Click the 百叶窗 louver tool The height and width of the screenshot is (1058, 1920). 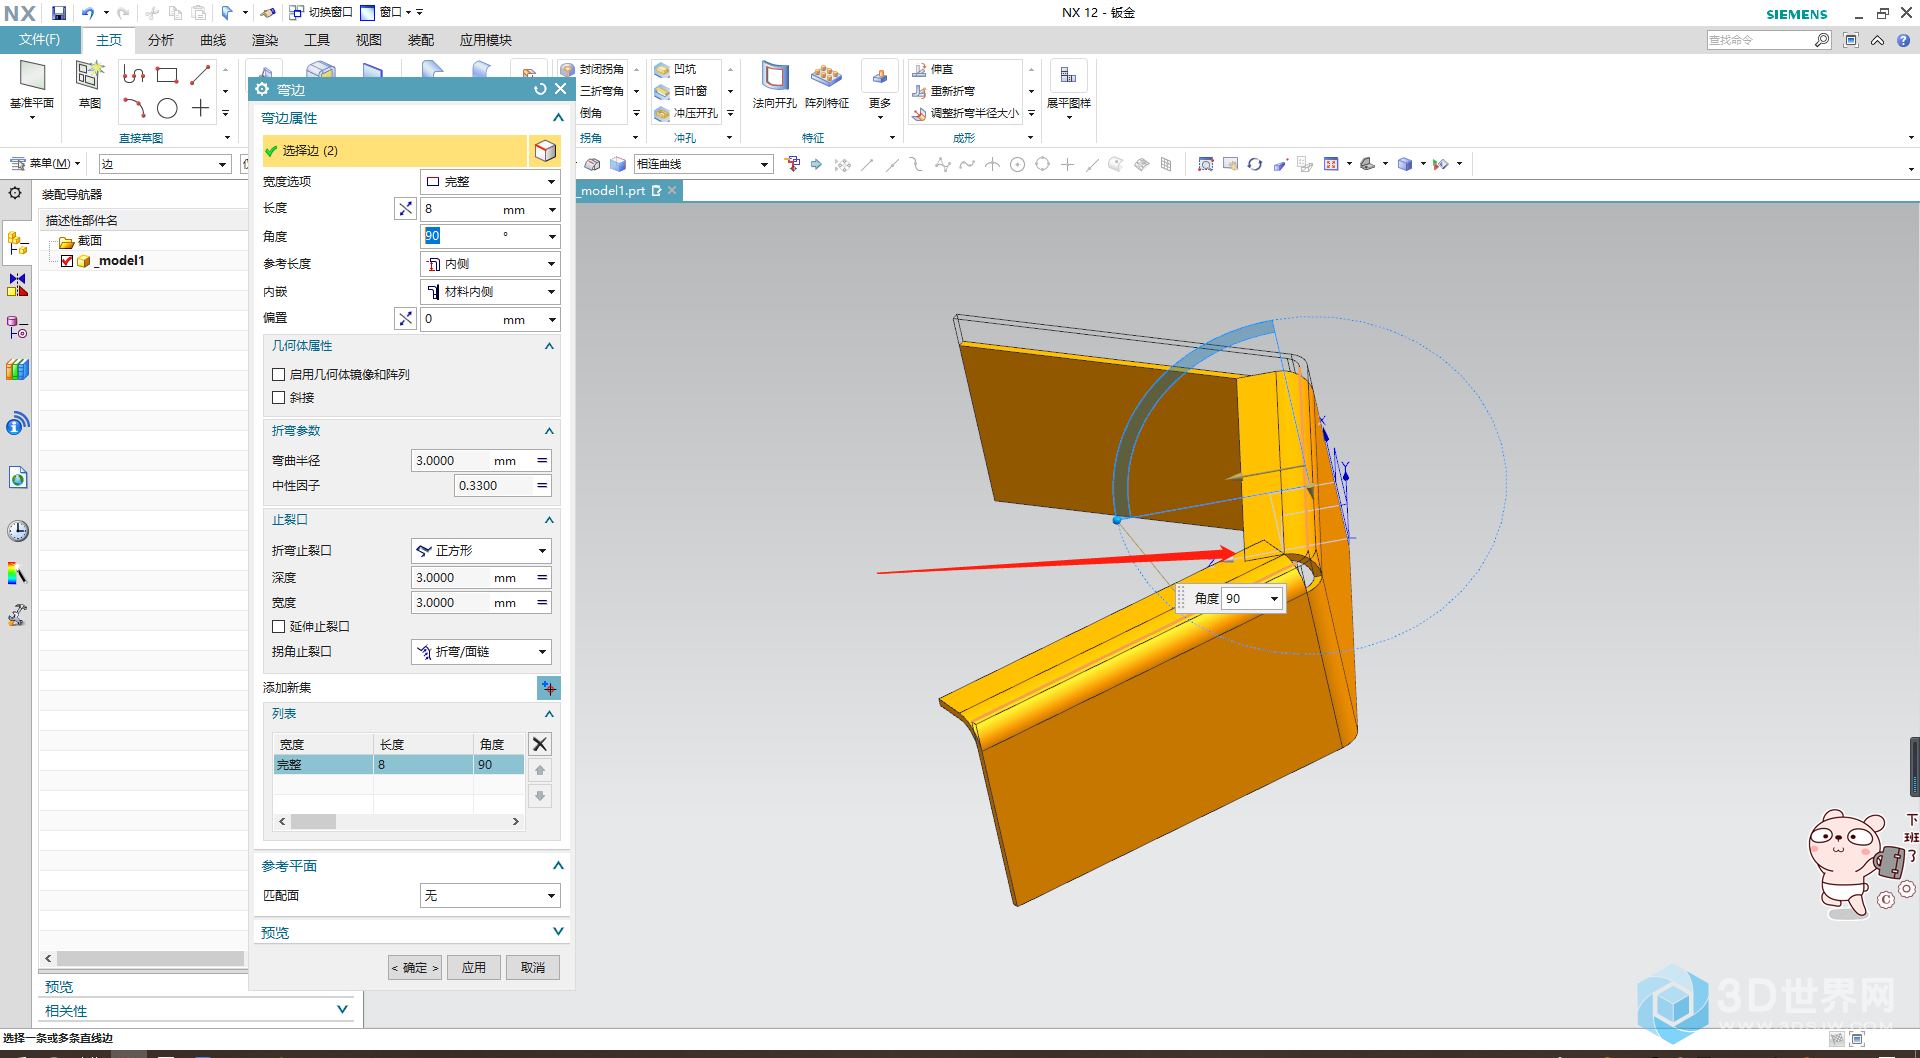tap(681, 91)
